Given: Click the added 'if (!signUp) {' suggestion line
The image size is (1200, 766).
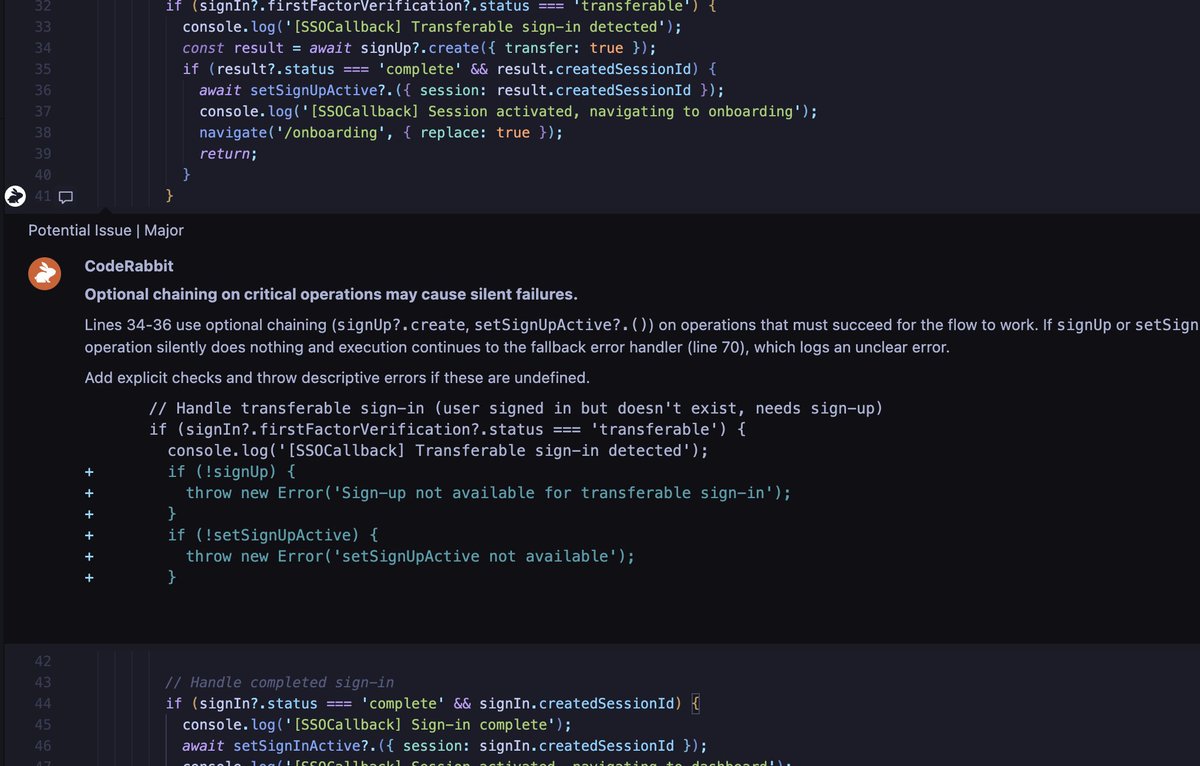Looking at the screenshot, I should pyautogui.click(x=232, y=471).
